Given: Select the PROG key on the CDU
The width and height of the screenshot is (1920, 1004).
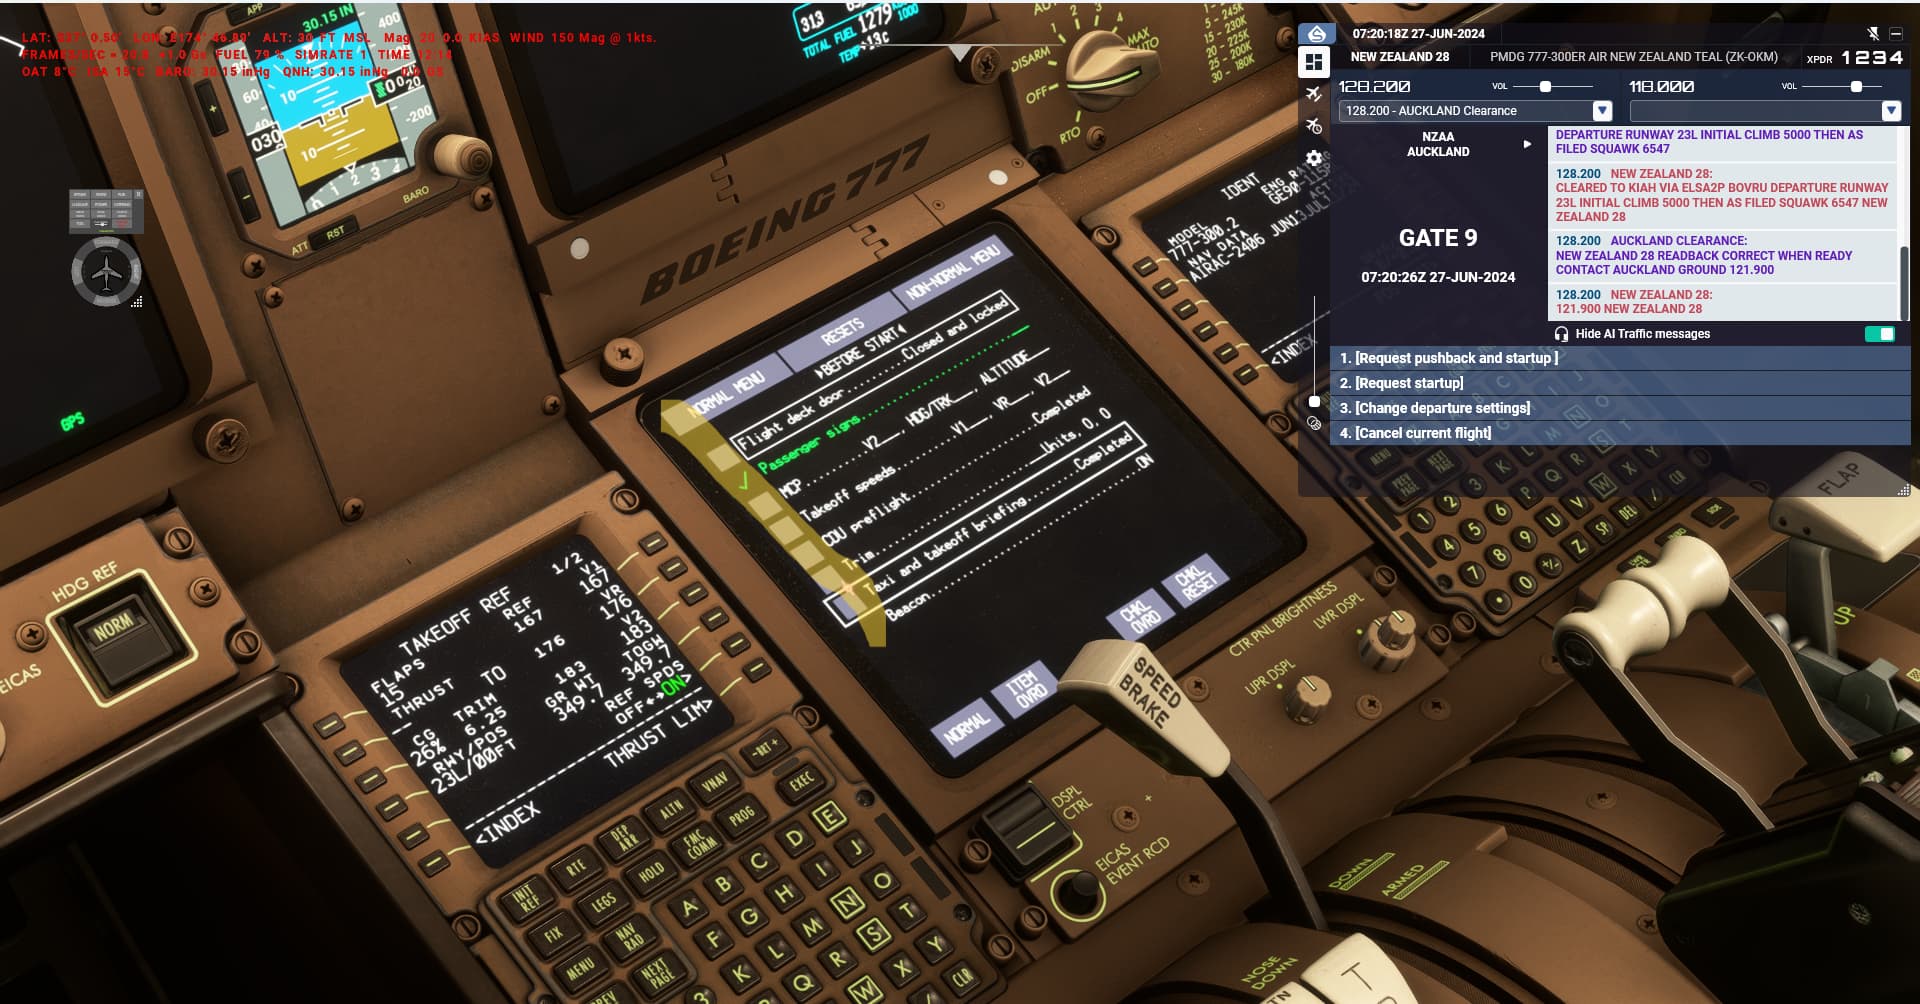Looking at the screenshot, I should 741,817.
